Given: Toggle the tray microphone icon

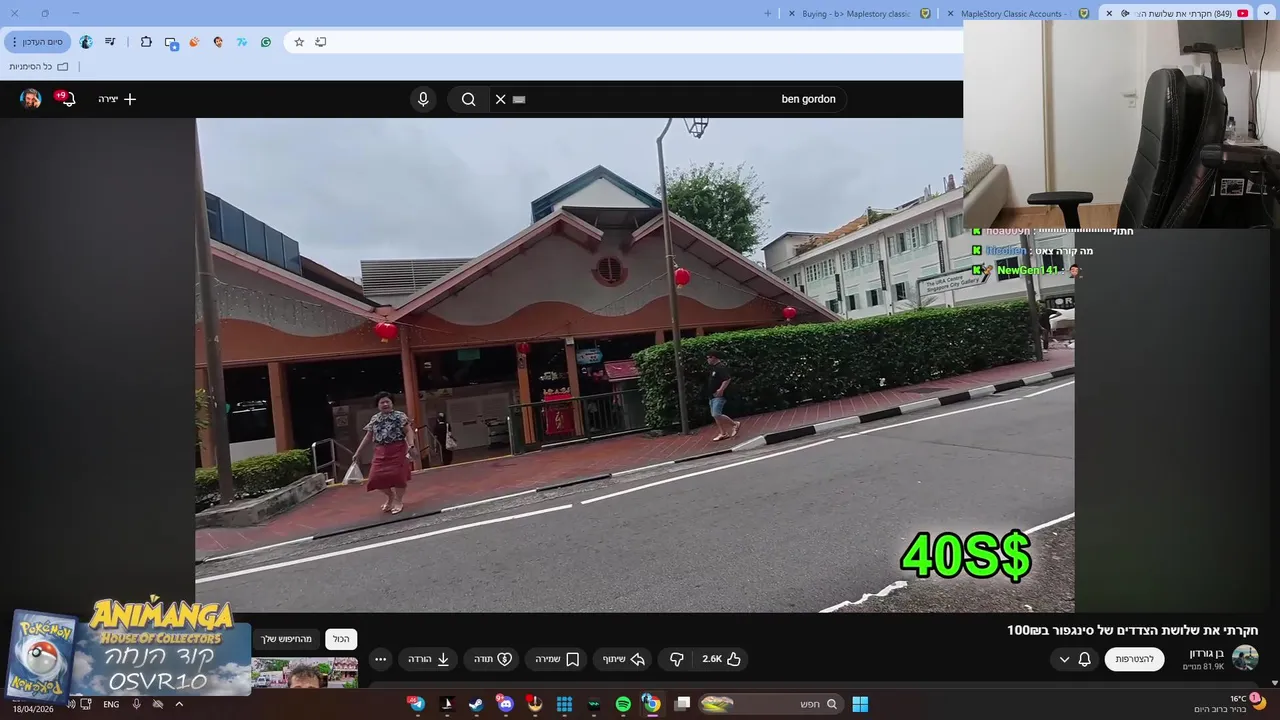Looking at the screenshot, I should click(136, 704).
